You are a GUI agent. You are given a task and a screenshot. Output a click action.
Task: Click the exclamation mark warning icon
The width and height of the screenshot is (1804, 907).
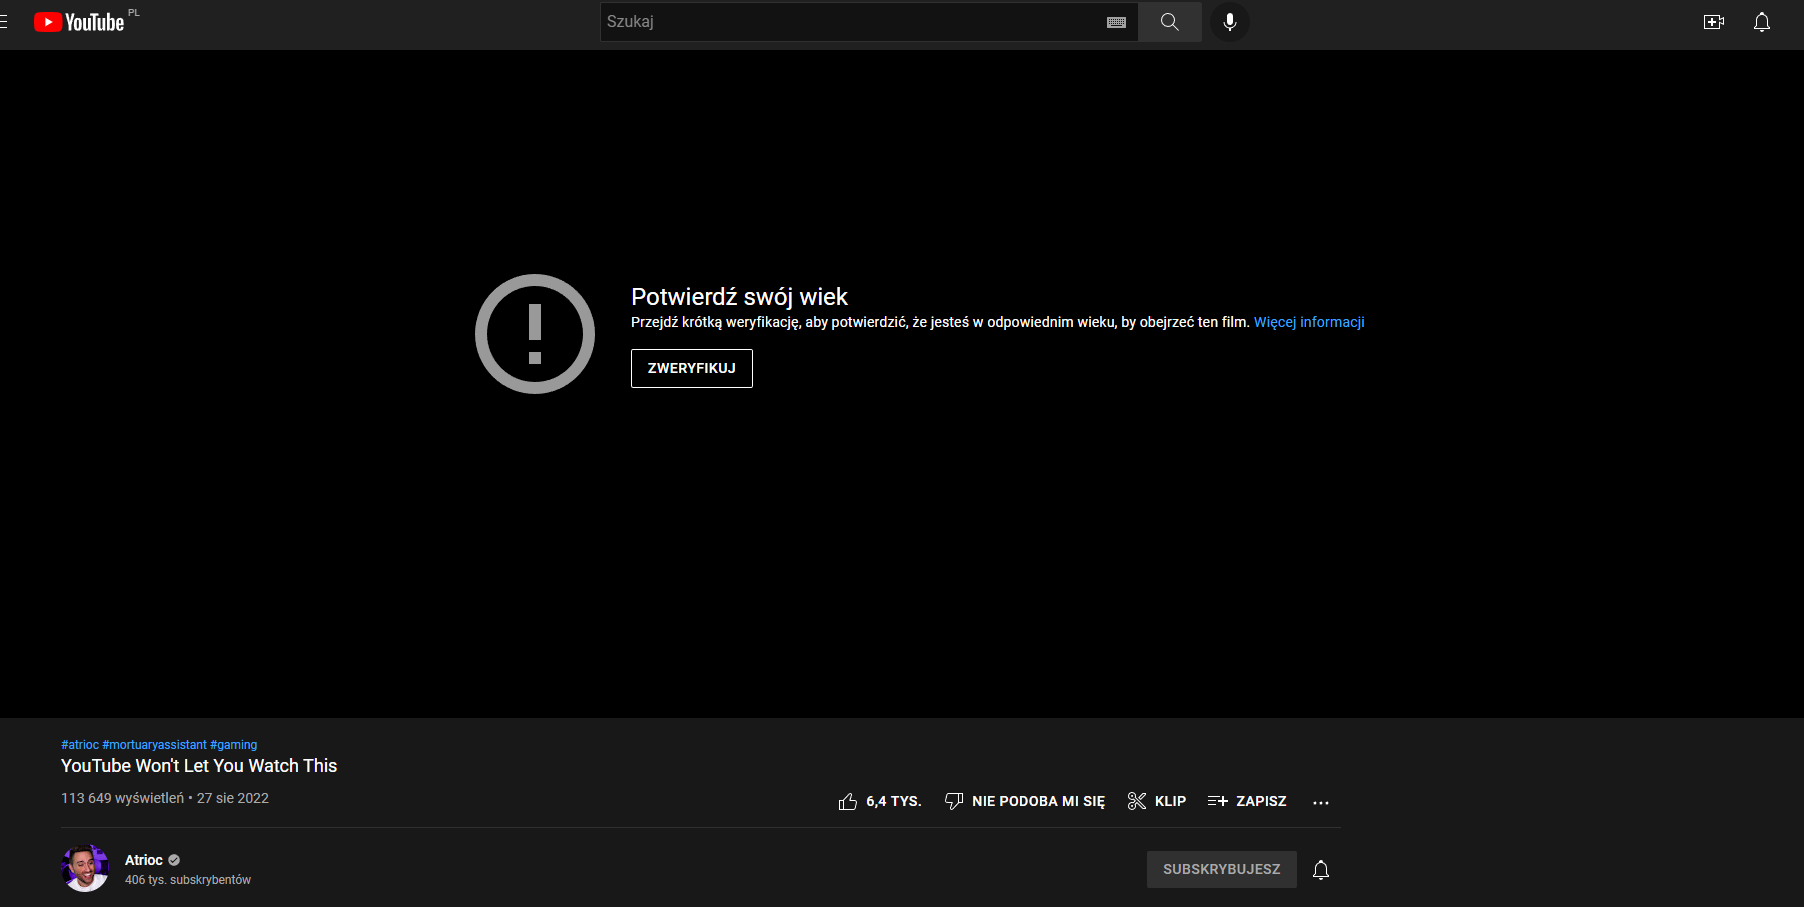(x=535, y=333)
